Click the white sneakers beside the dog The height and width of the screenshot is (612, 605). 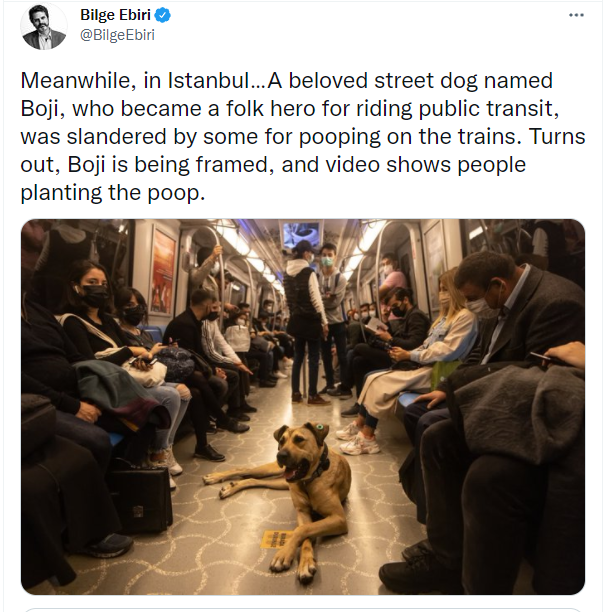[357, 438]
